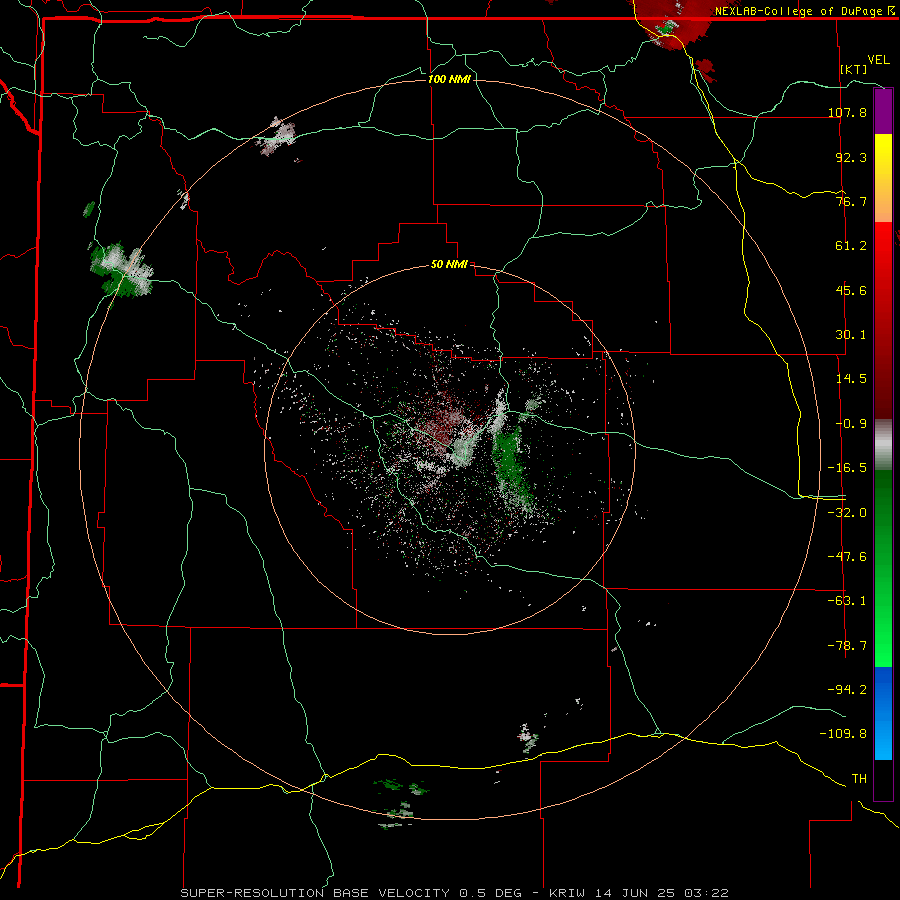Click the -63.1 velocity legend value
This screenshot has width=900, height=900.
[847, 601]
